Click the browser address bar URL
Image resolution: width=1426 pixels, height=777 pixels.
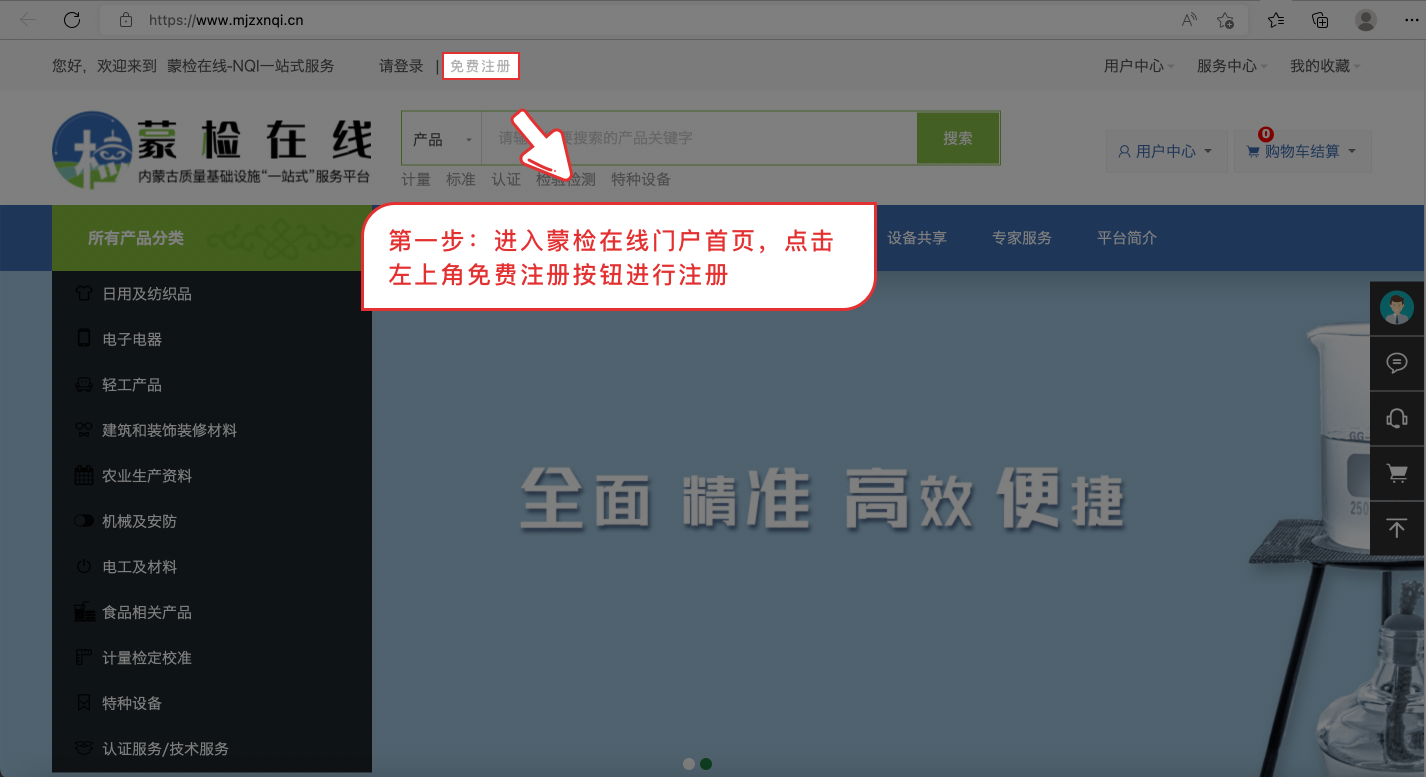[x=226, y=19]
